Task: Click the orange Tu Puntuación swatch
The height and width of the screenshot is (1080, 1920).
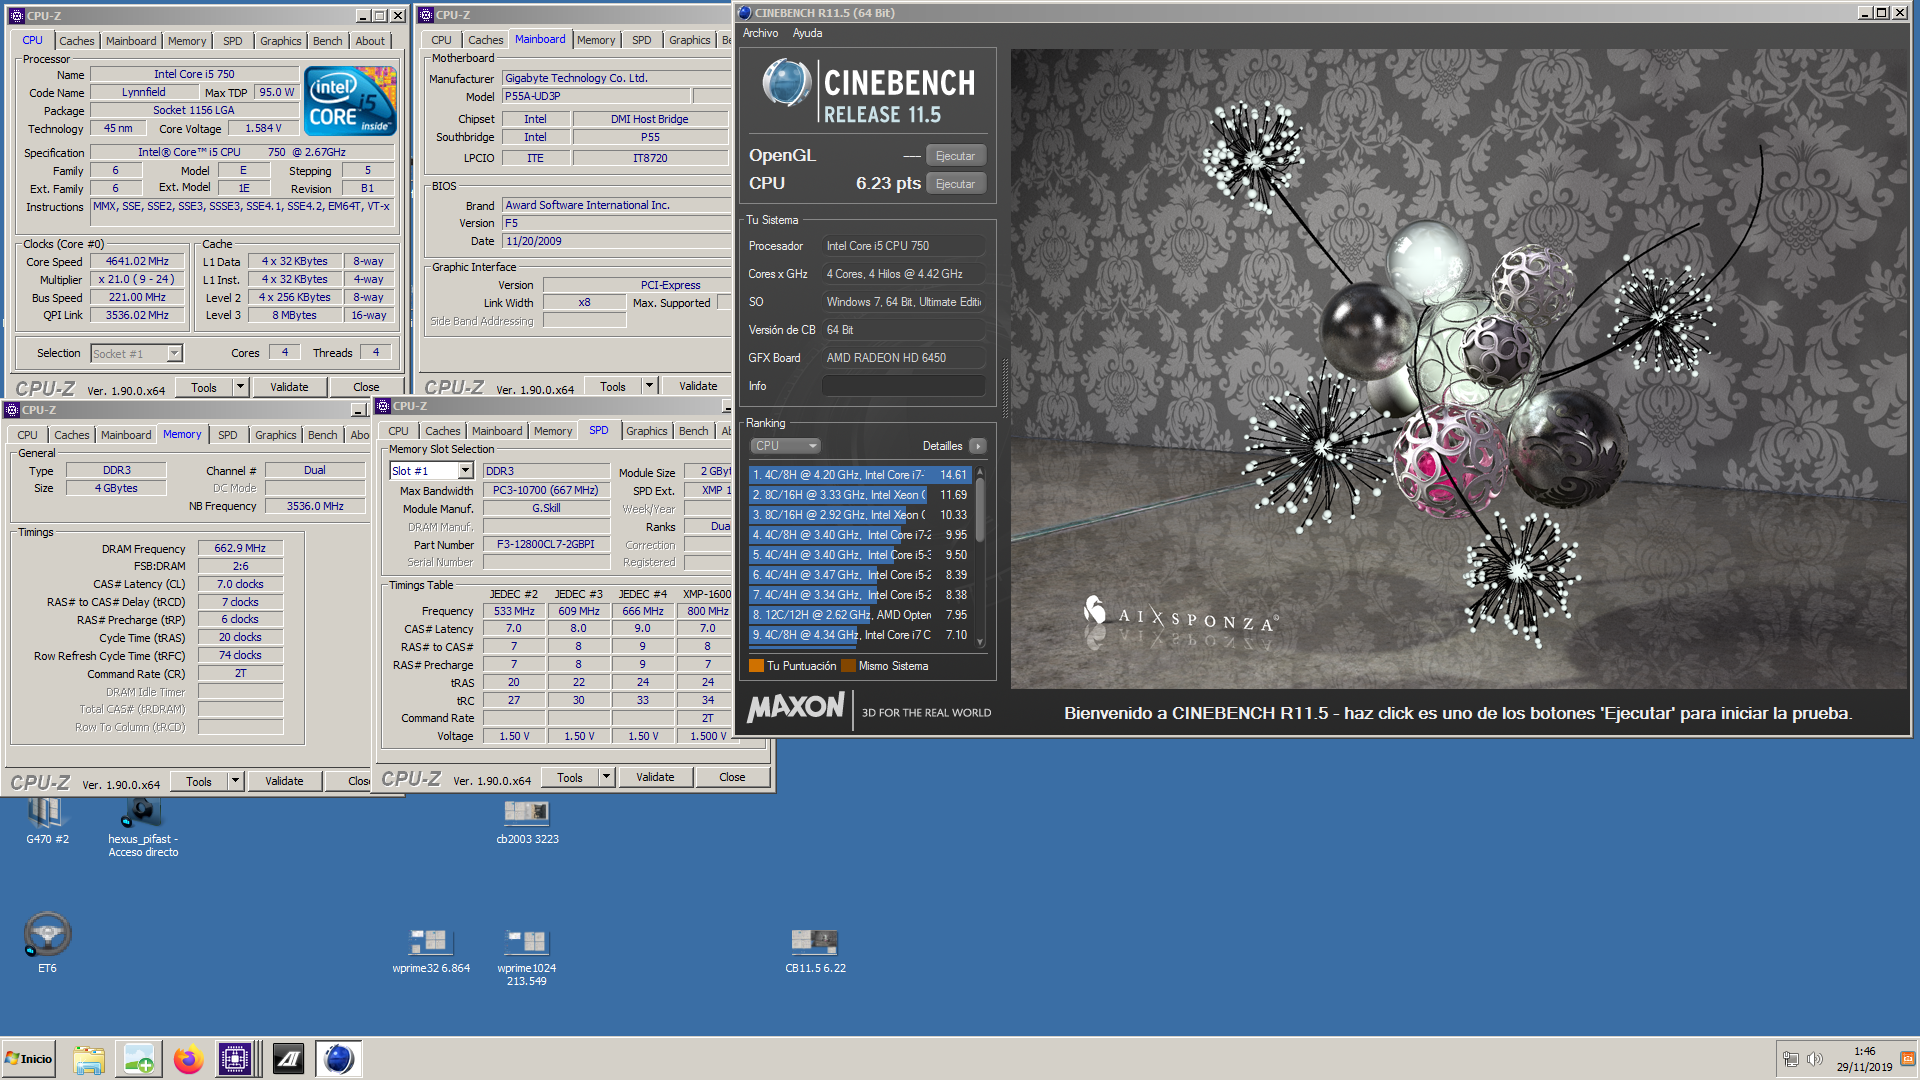Action: 756,666
